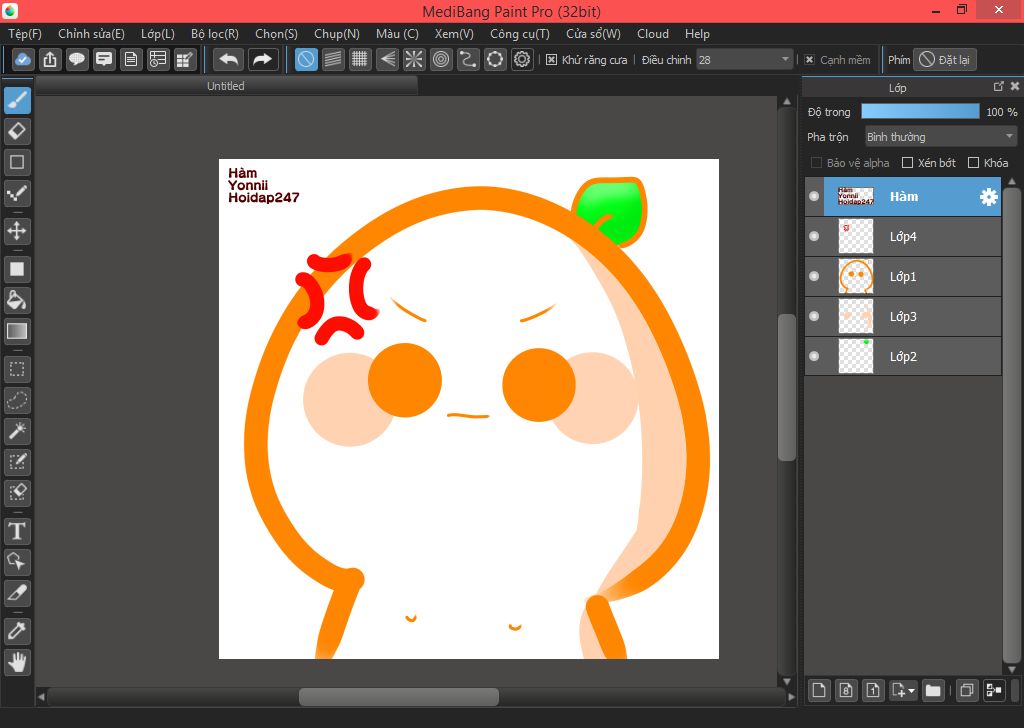The height and width of the screenshot is (728, 1024).
Task: Open the Cloud menu
Action: 653,34
